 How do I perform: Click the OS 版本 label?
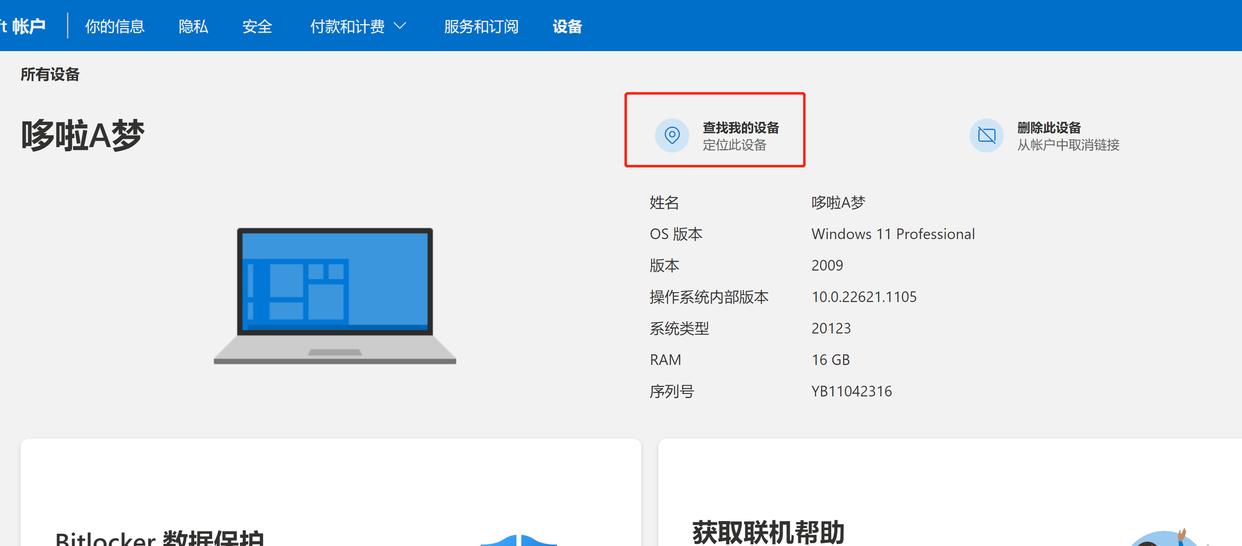coord(676,234)
